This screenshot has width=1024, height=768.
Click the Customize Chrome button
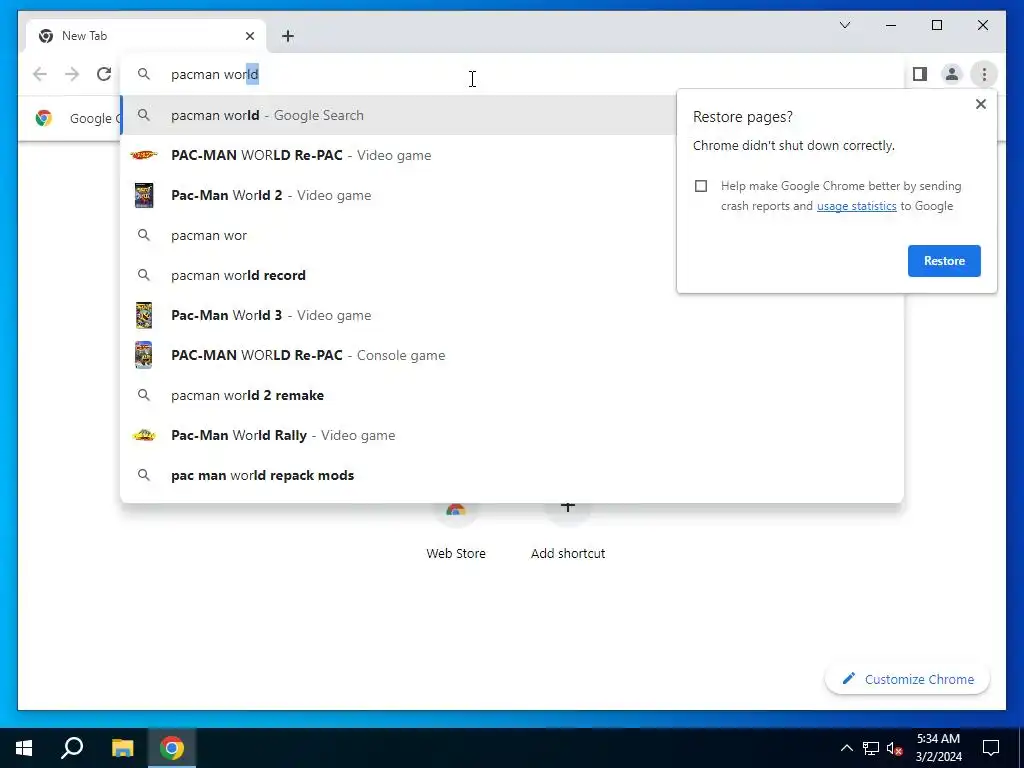point(908,679)
